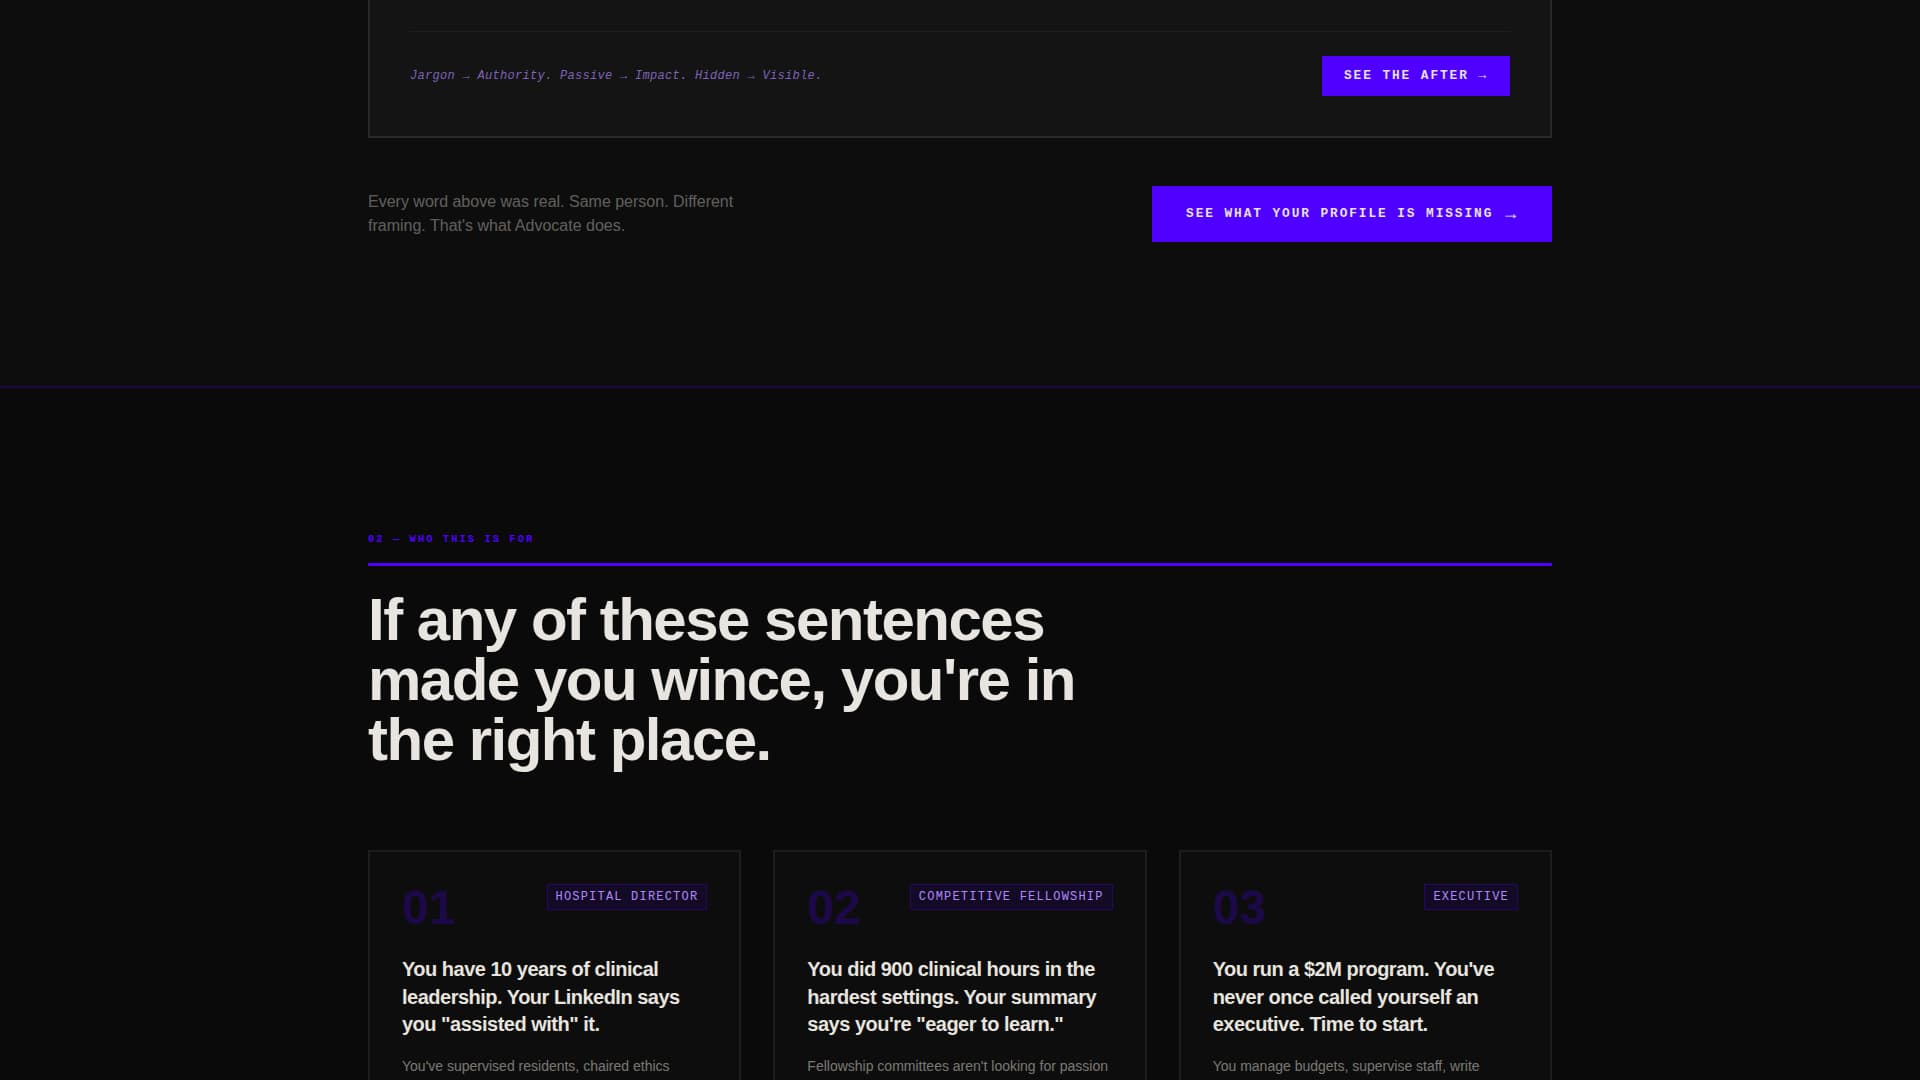
Task: Click the 02 — WHO THIS IS FOR label
Action: pos(451,538)
